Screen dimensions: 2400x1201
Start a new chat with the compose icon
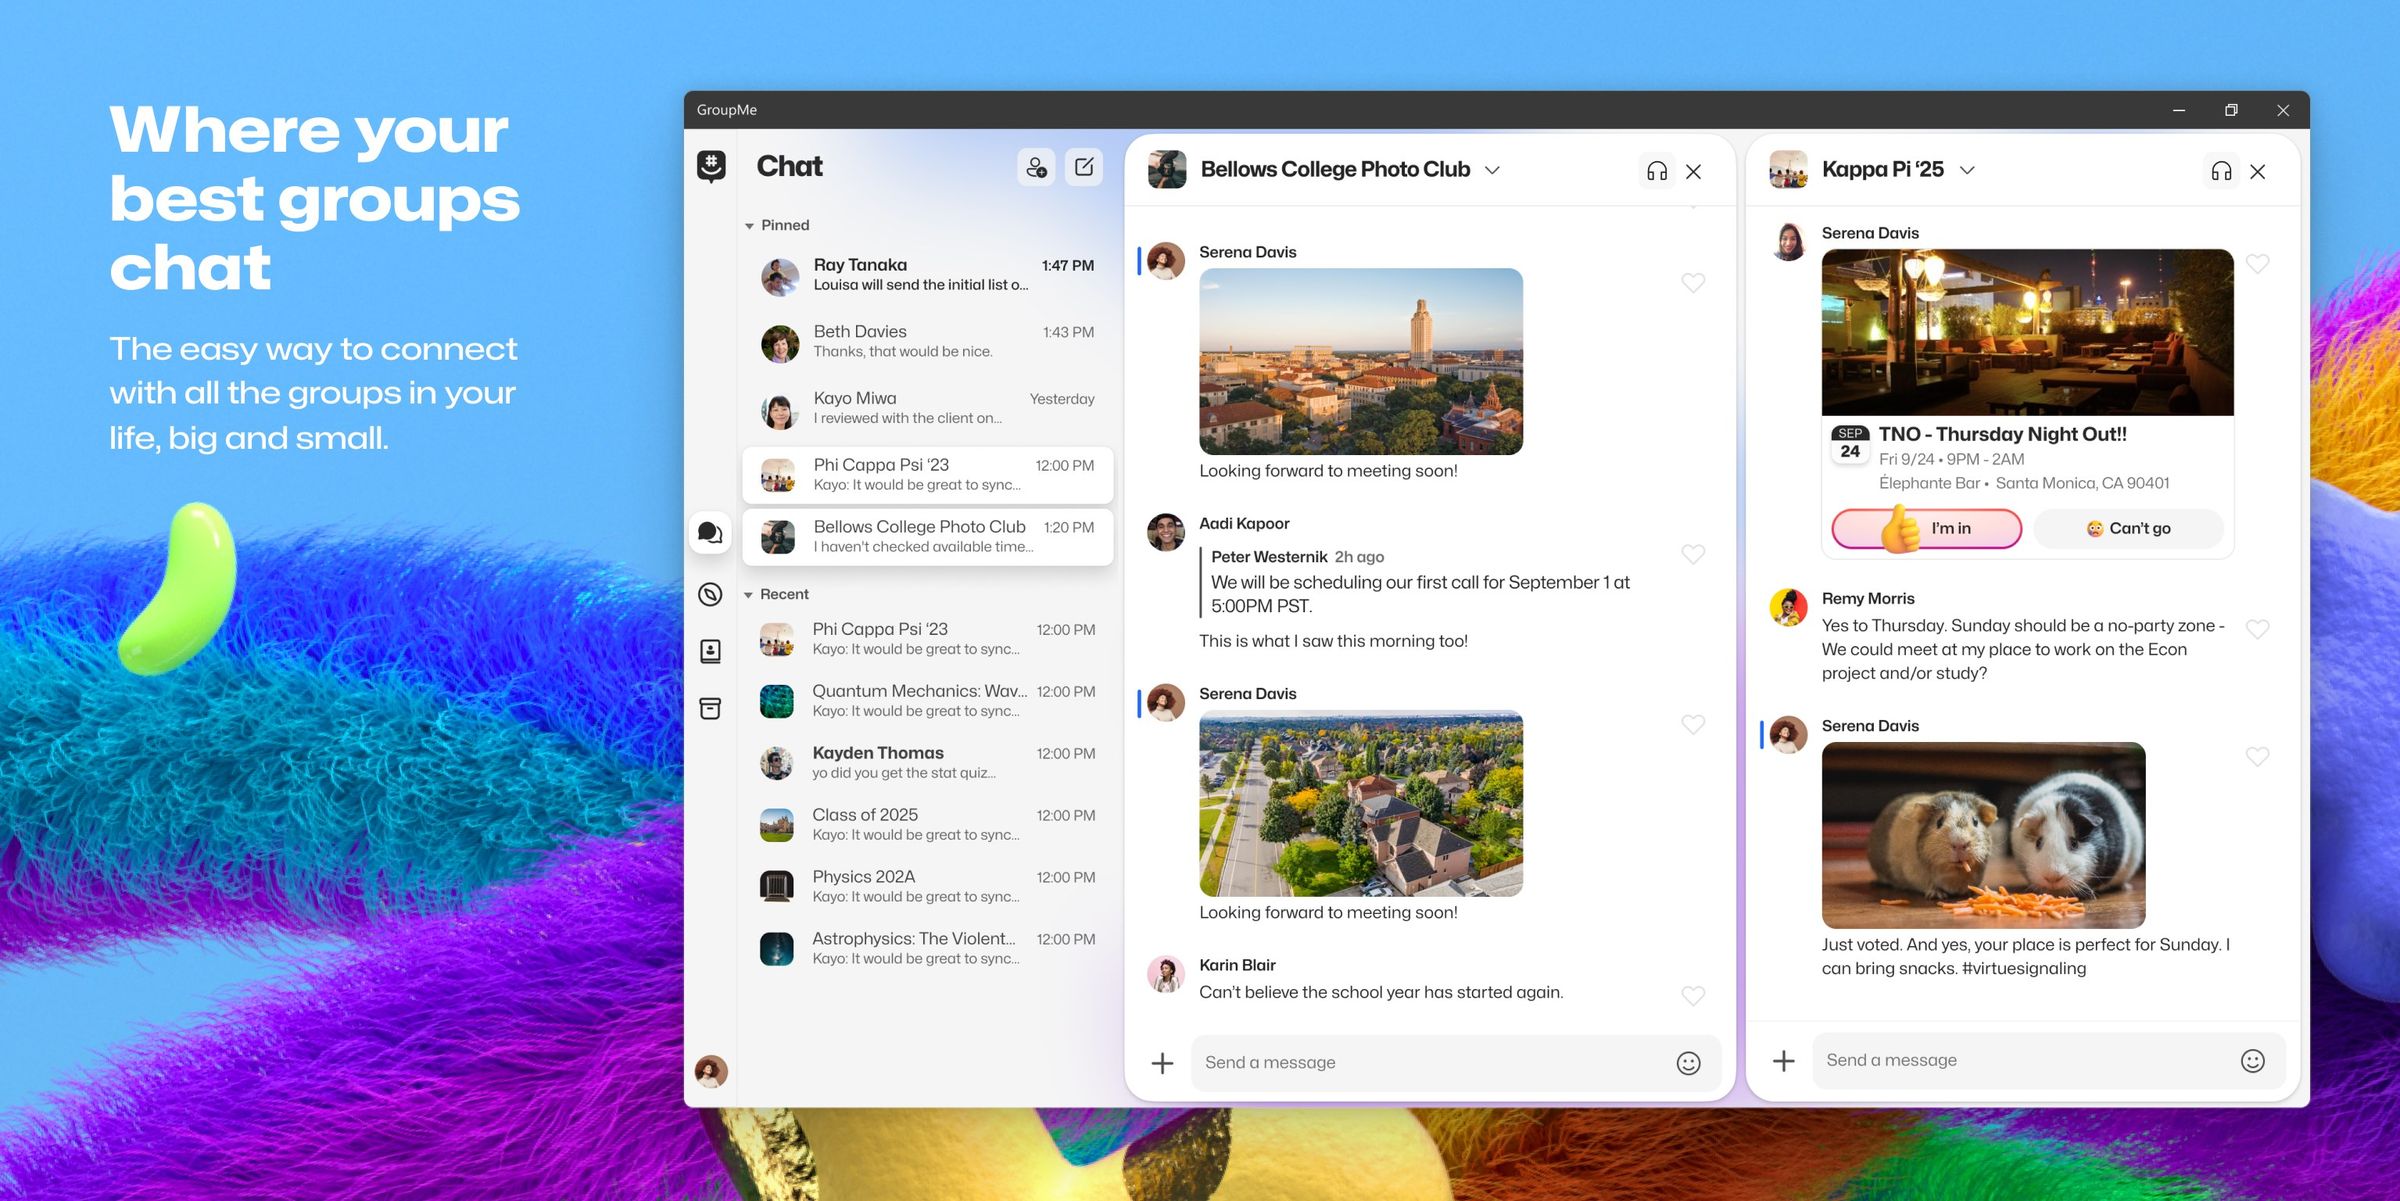(1084, 167)
